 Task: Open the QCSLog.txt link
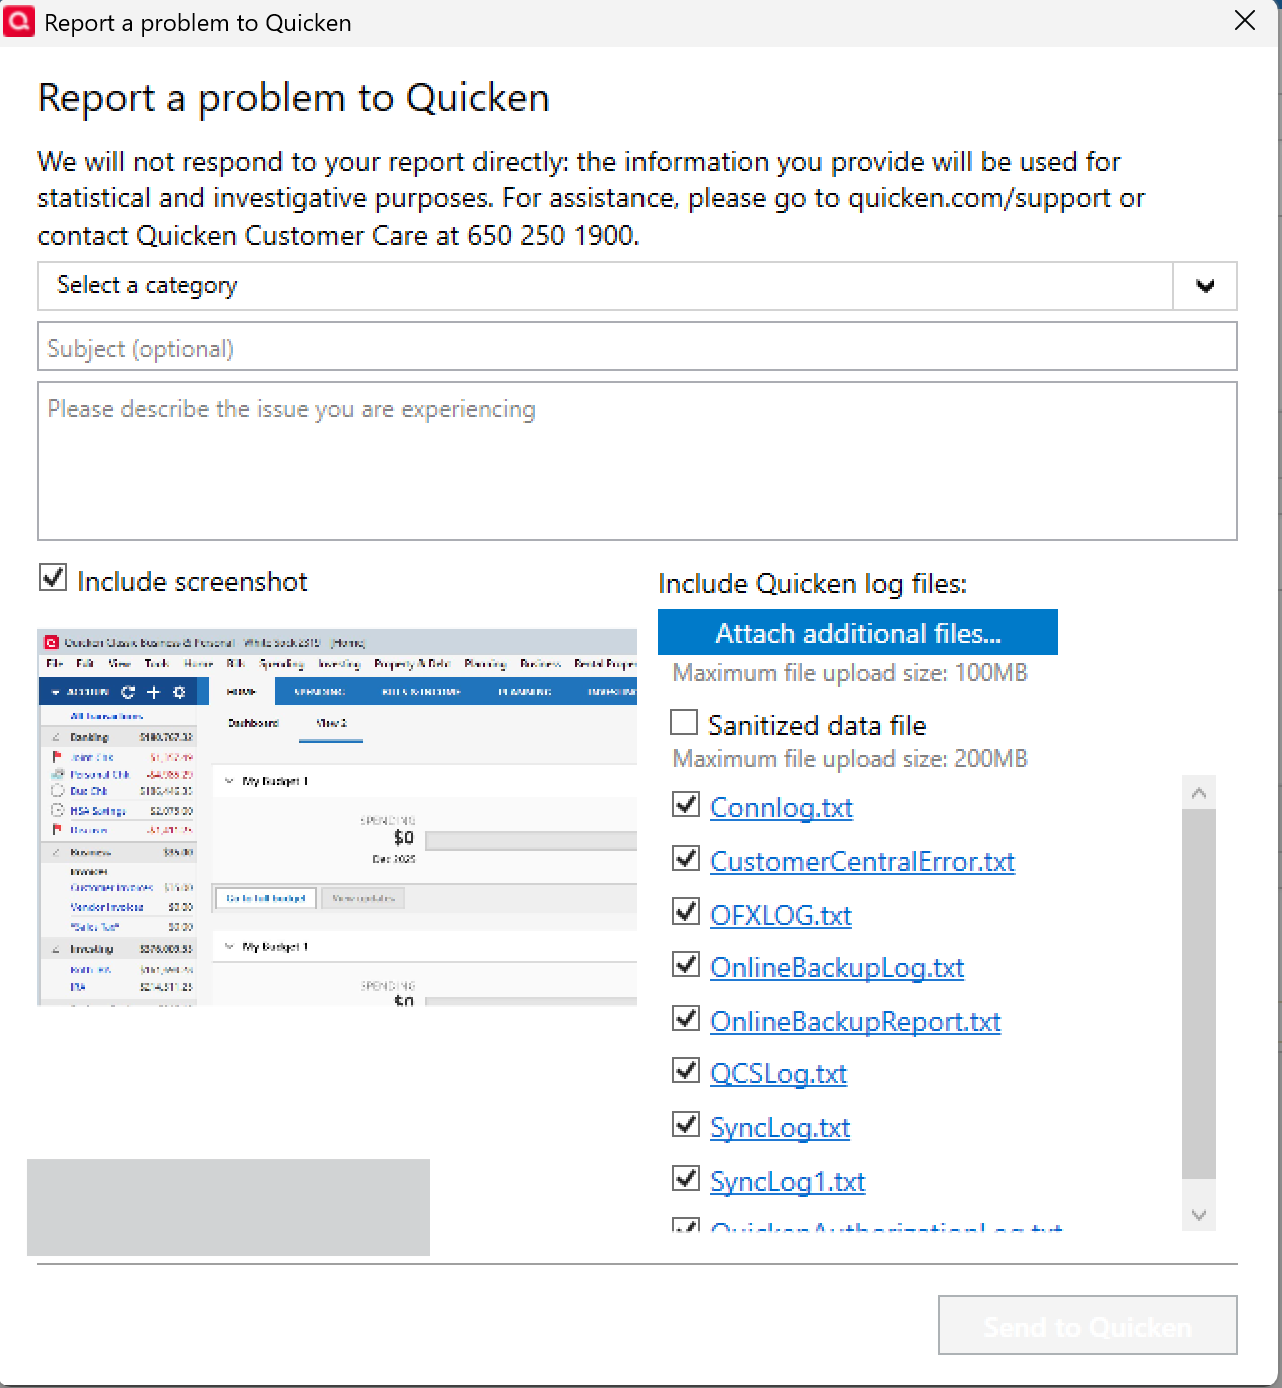(x=778, y=1074)
